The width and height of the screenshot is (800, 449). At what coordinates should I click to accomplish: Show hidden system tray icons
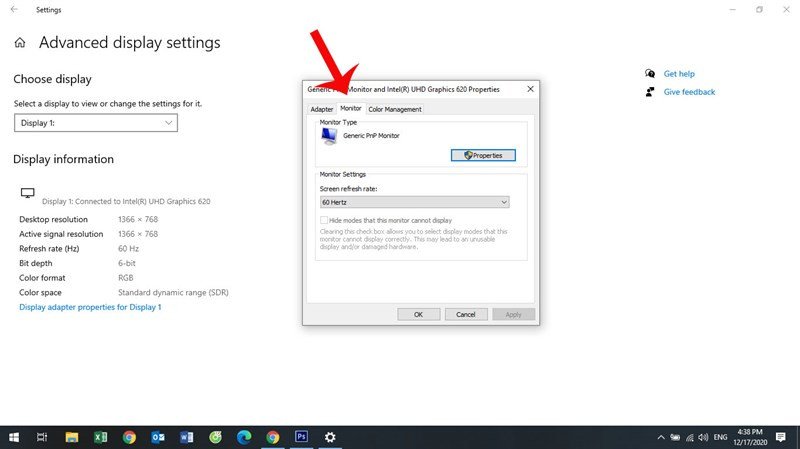660,437
